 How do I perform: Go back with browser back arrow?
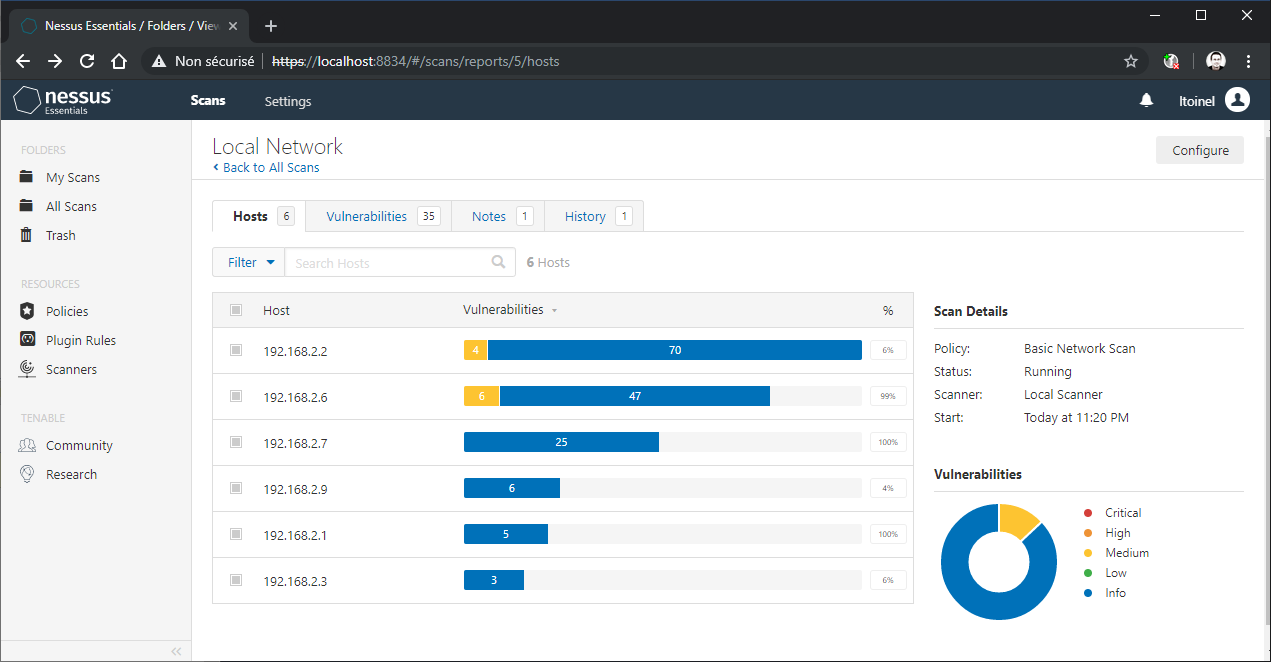[x=23, y=61]
